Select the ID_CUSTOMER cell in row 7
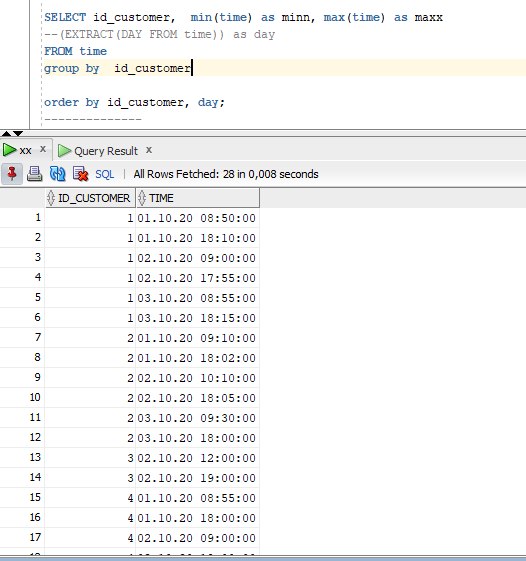526x561 pixels. (90, 338)
